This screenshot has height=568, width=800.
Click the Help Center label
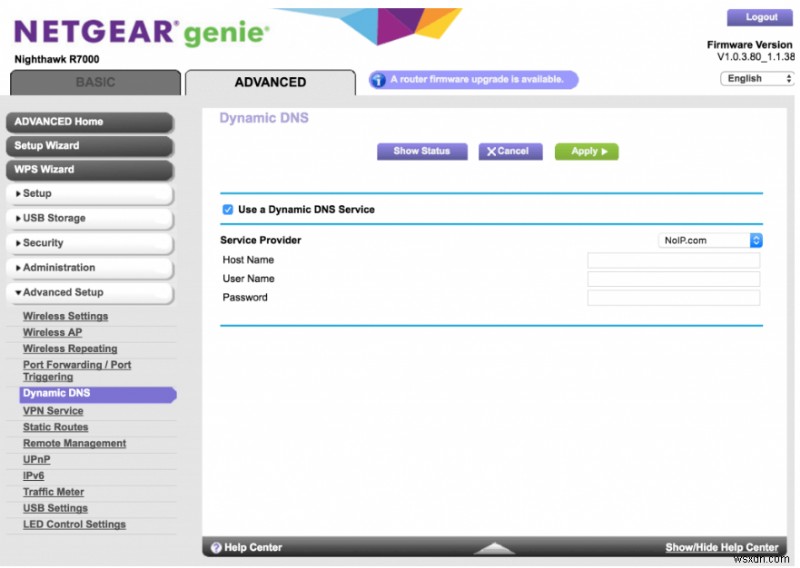[x=253, y=548]
